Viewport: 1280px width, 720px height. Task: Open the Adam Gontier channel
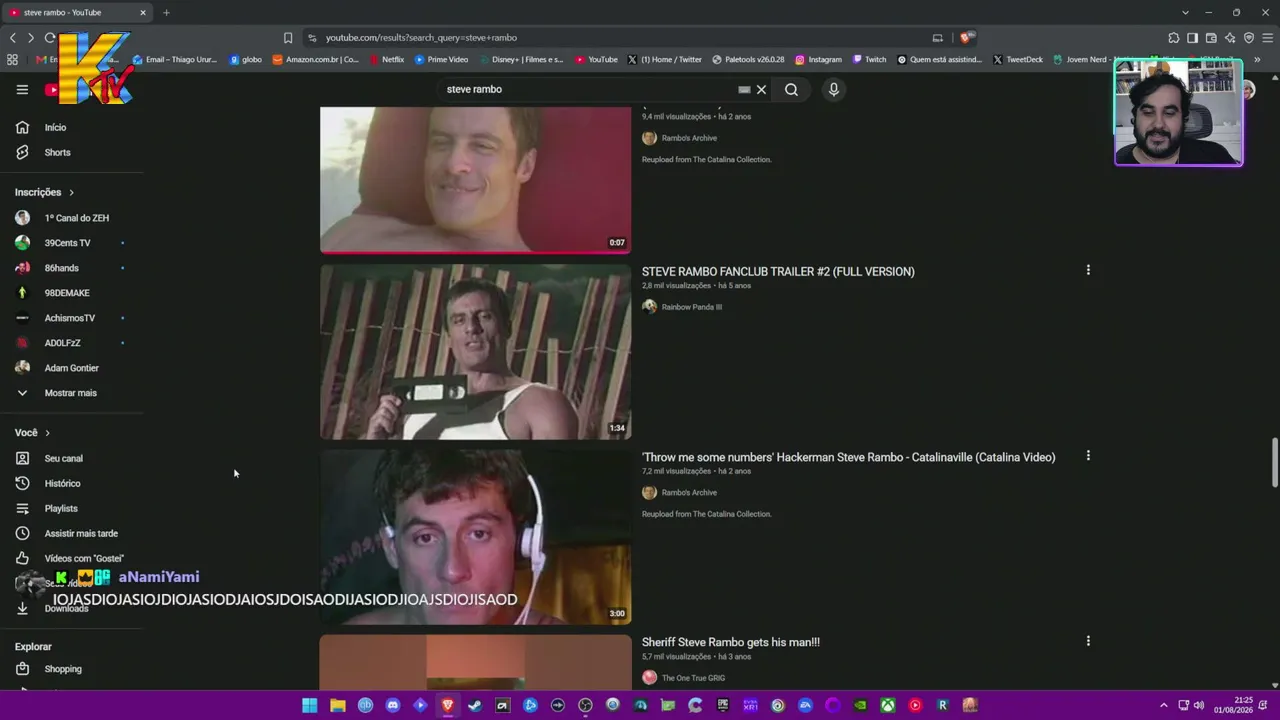click(72, 368)
